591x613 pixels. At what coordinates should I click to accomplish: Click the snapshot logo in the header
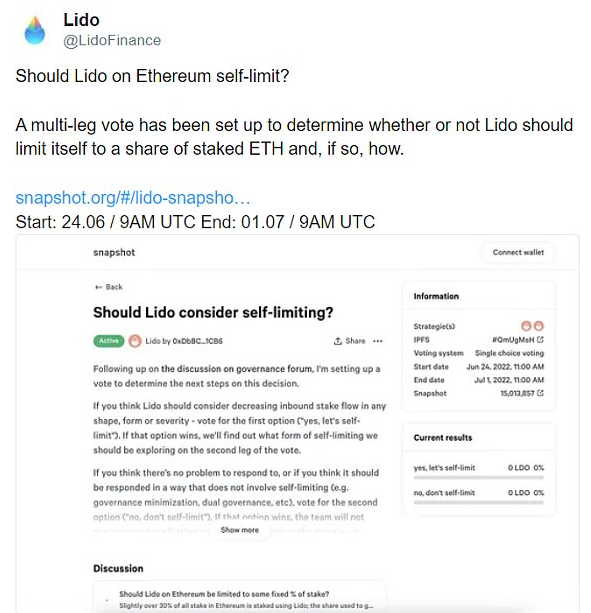(114, 253)
